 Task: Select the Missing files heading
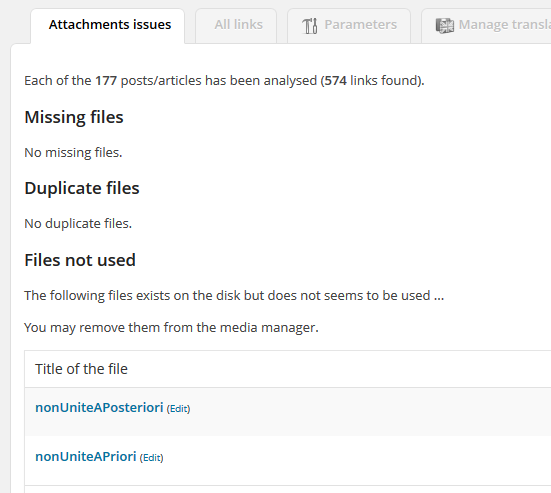click(74, 117)
